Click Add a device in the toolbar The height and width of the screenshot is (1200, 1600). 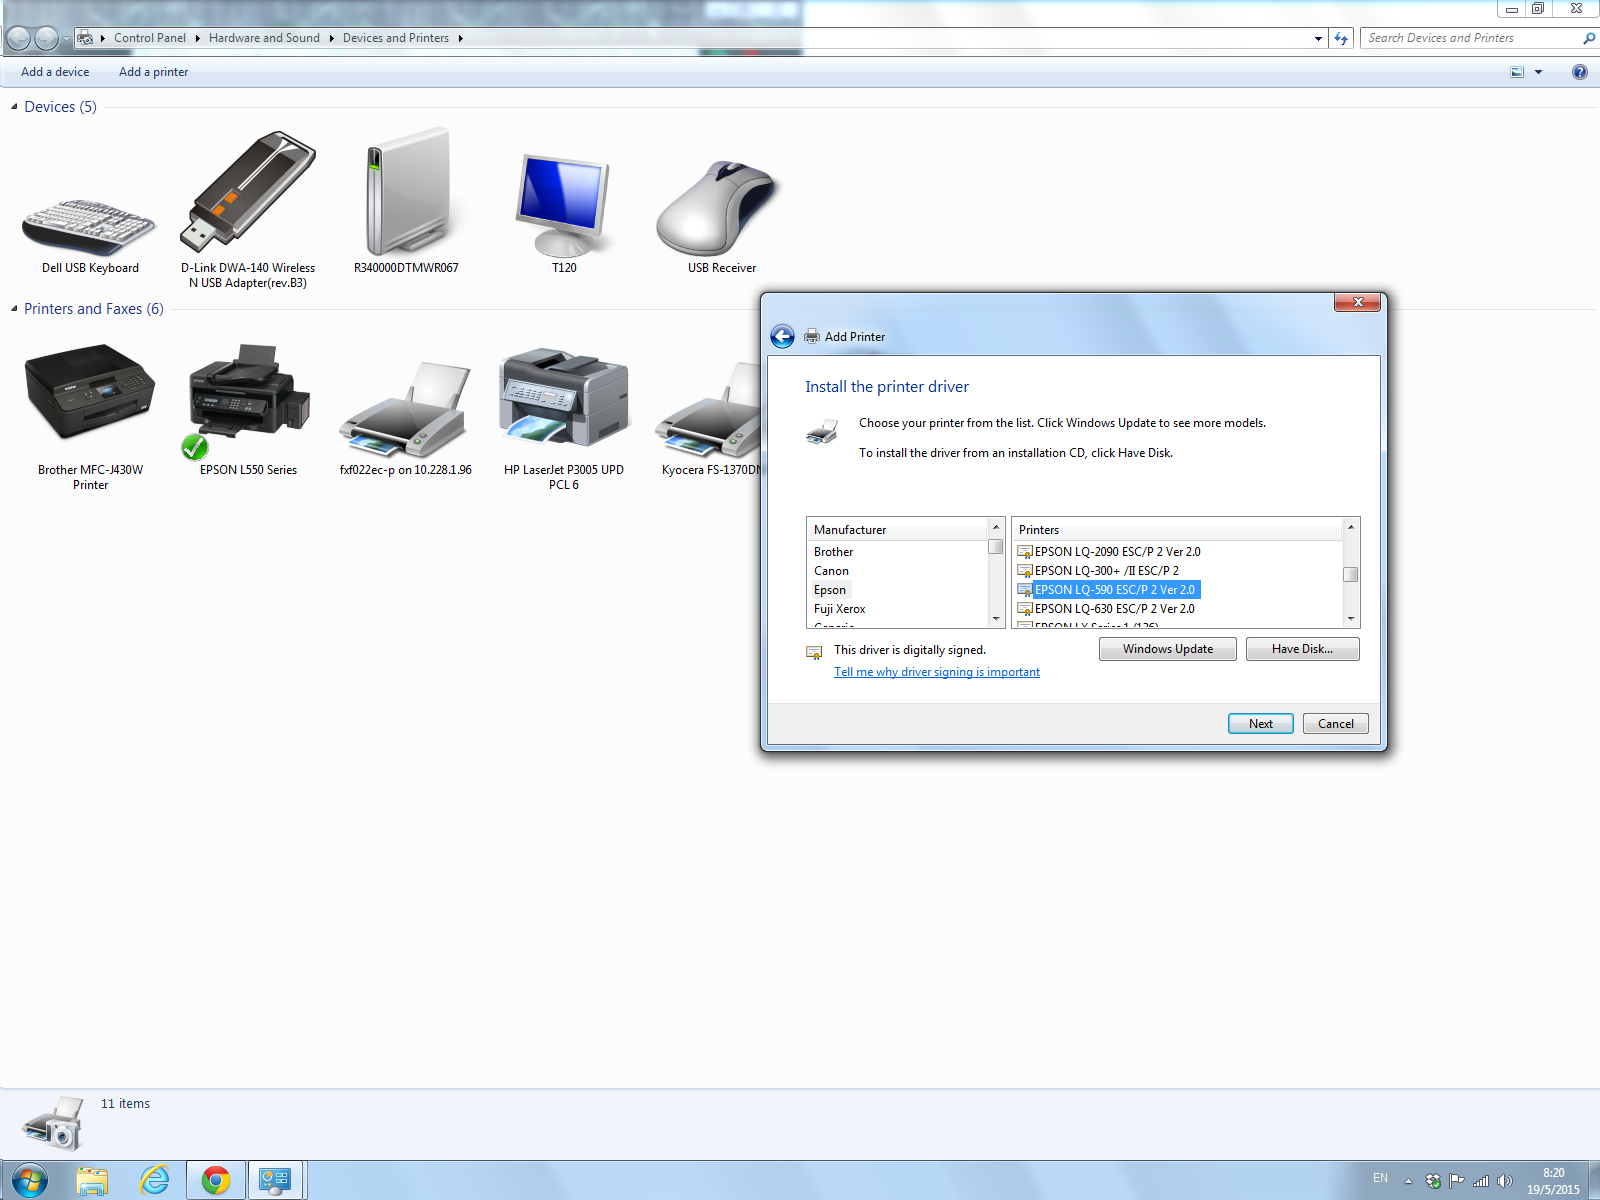click(x=55, y=72)
